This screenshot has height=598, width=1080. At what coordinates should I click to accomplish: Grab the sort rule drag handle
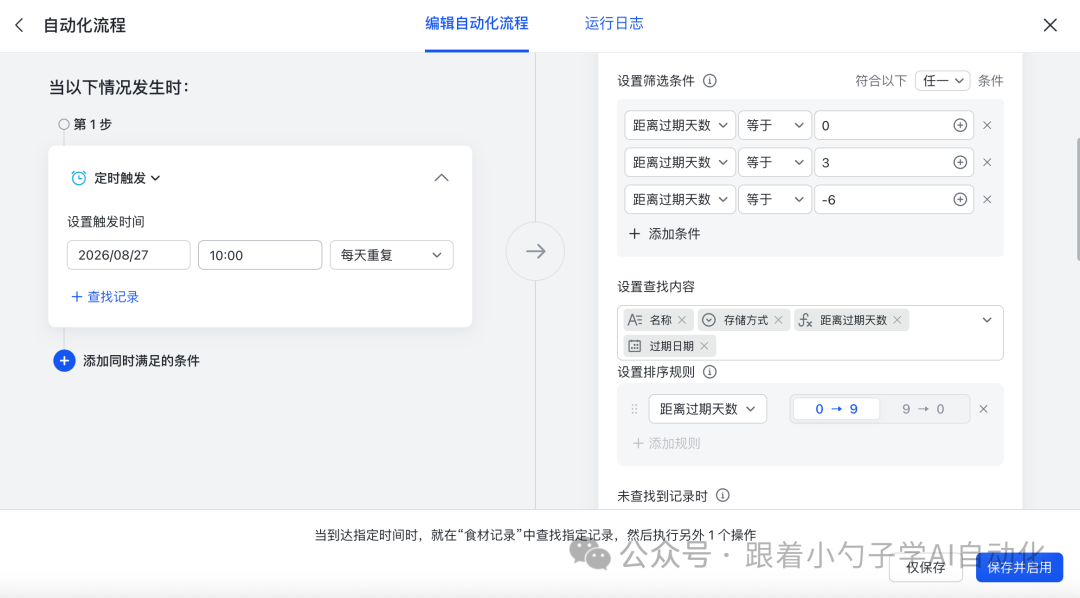[x=634, y=409]
